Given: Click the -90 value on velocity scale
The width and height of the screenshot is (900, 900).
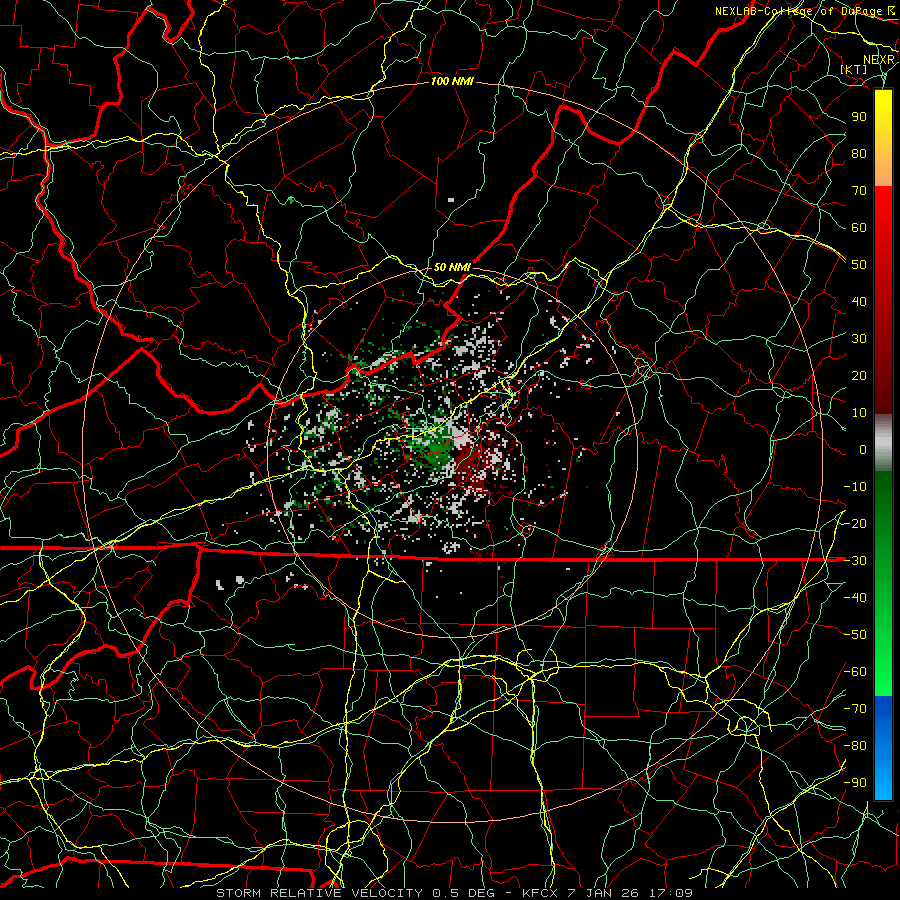Looking at the screenshot, I should [855, 783].
